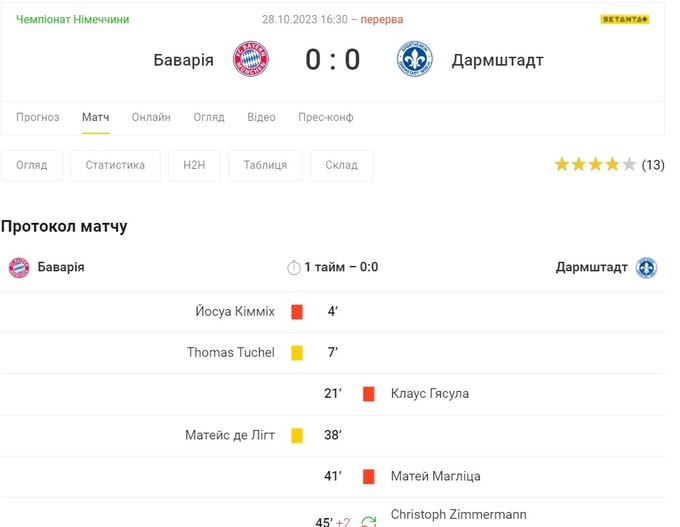This screenshot has height=527, width=680.
Task: Click the red card icon beside Матей Магліца
Action: [x=369, y=477]
